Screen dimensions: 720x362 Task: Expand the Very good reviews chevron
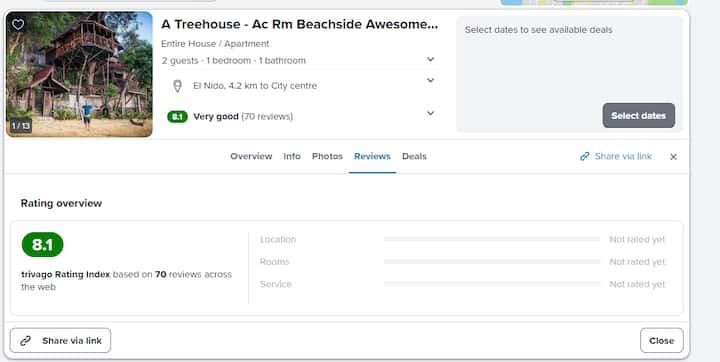[430, 113]
